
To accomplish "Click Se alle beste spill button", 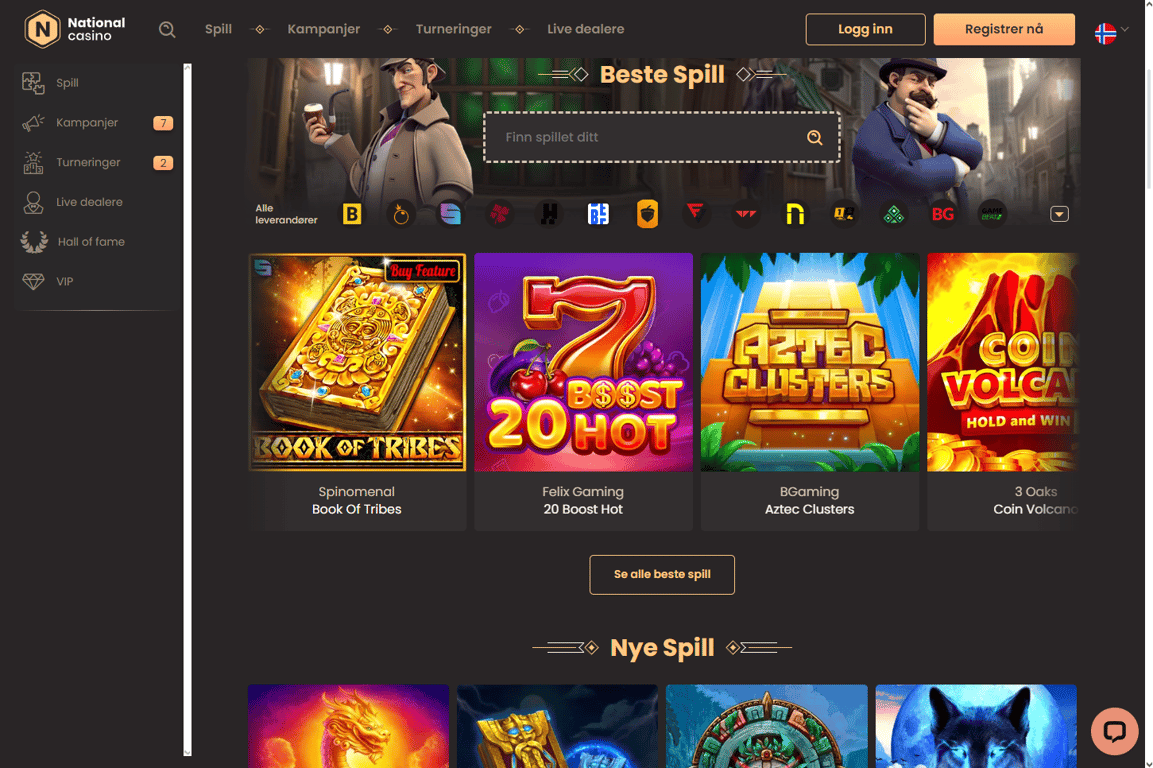I will tap(662, 575).
